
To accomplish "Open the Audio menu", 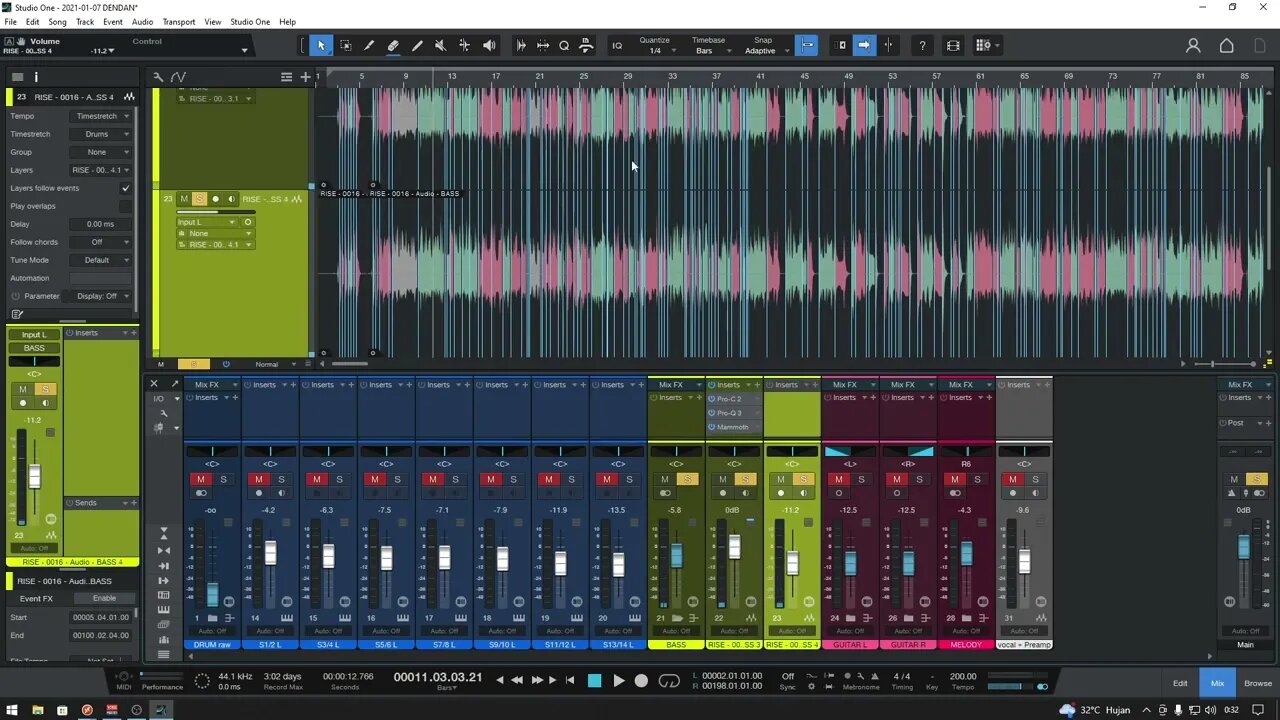I will [x=142, y=22].
